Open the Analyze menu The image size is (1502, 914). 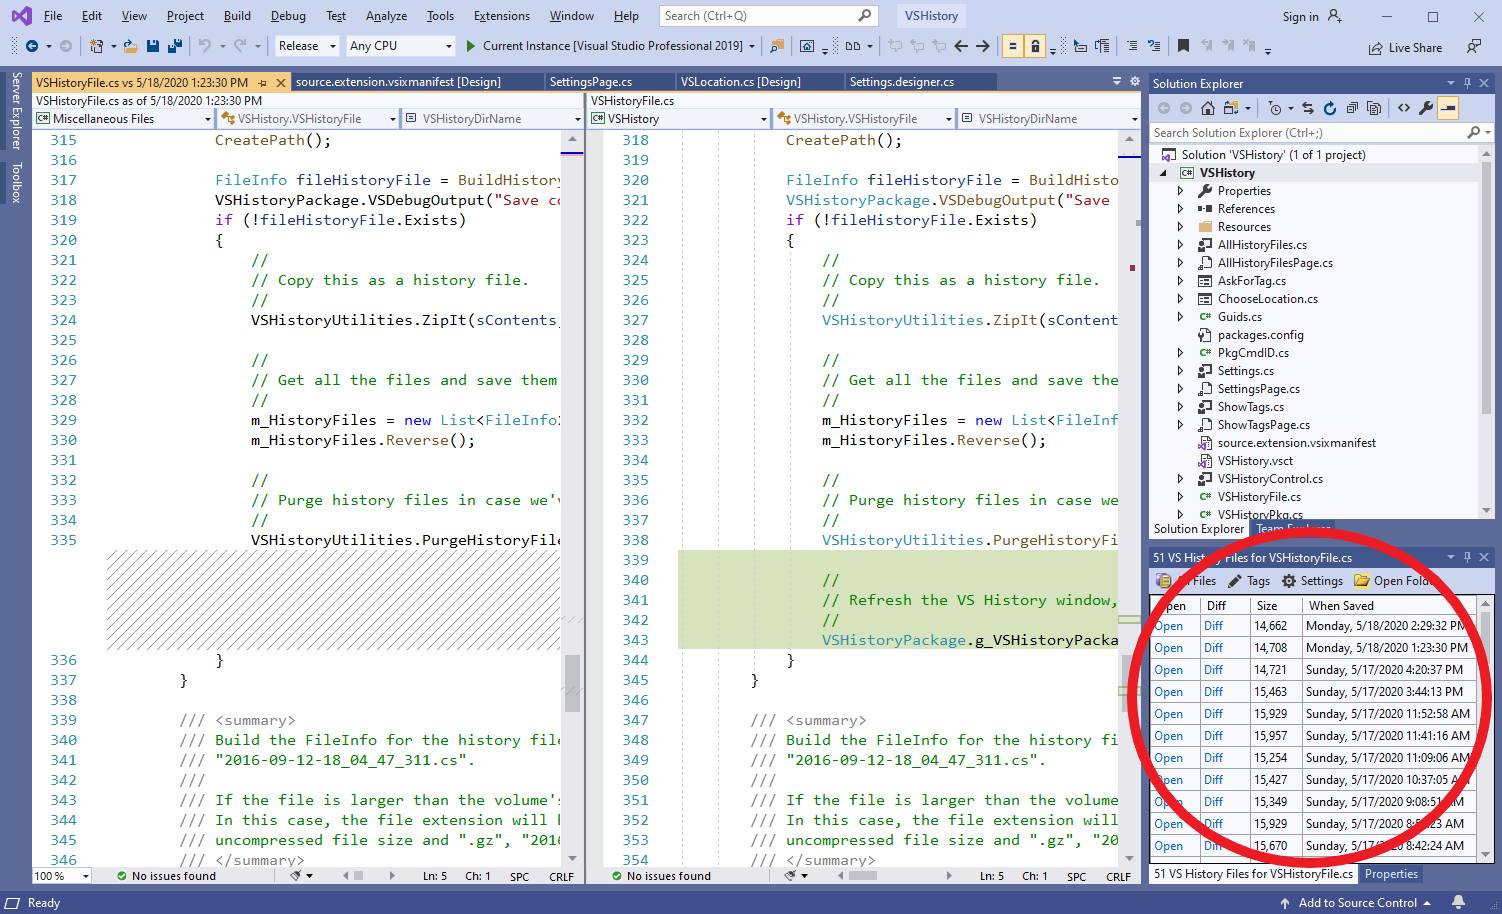coord(386,16)
